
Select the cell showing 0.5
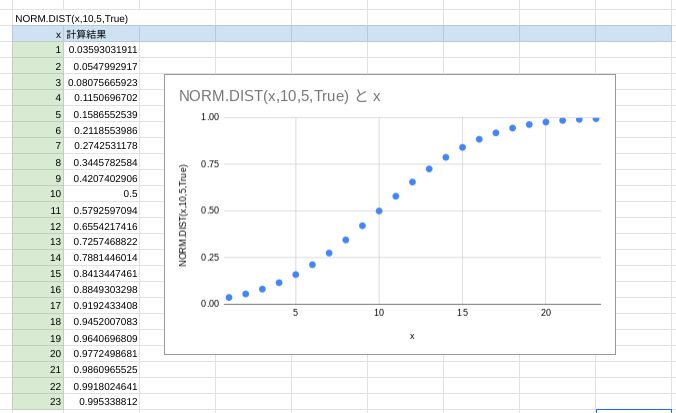[x=102, y=194]
